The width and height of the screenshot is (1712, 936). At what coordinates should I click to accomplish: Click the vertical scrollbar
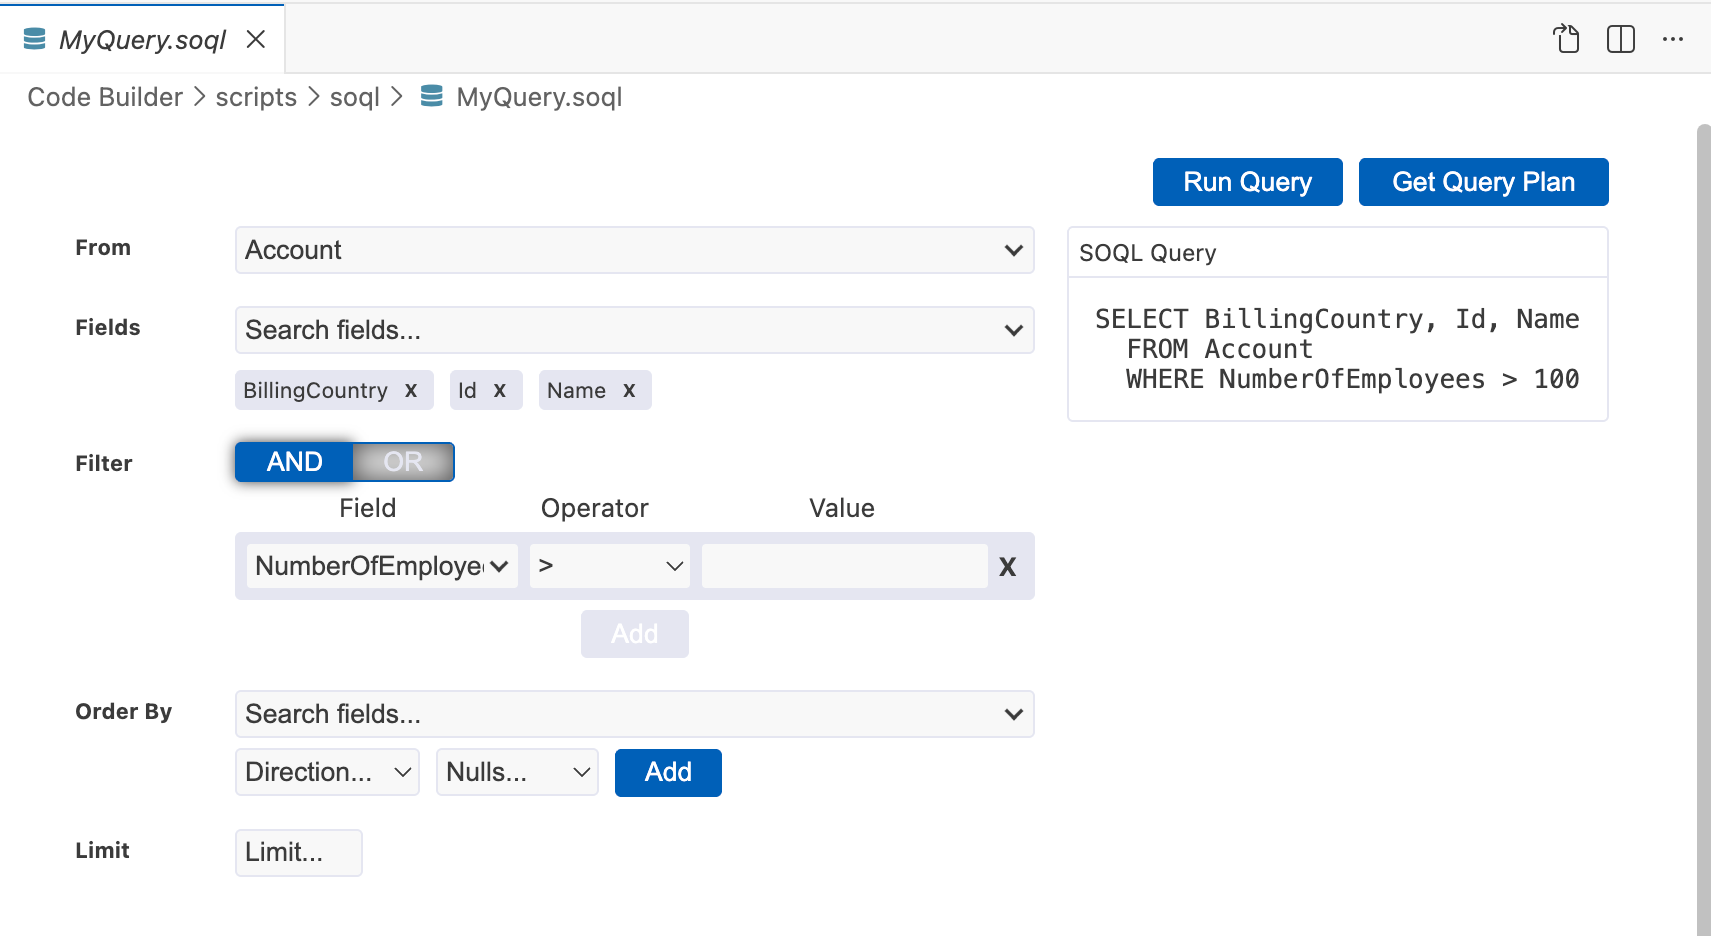pos(1704,530)
